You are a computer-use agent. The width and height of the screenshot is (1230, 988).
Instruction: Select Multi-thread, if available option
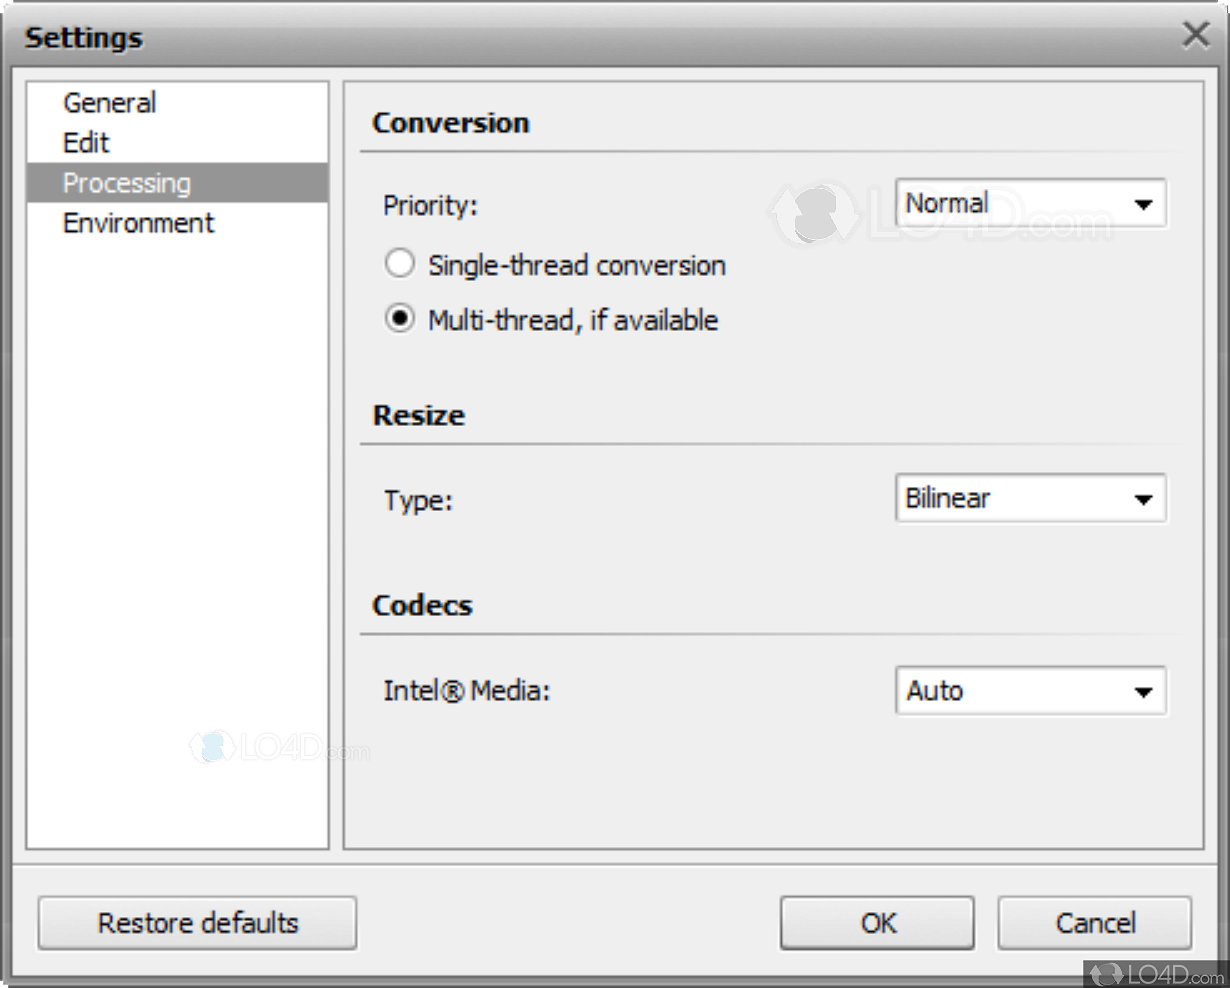coord(400,320)
